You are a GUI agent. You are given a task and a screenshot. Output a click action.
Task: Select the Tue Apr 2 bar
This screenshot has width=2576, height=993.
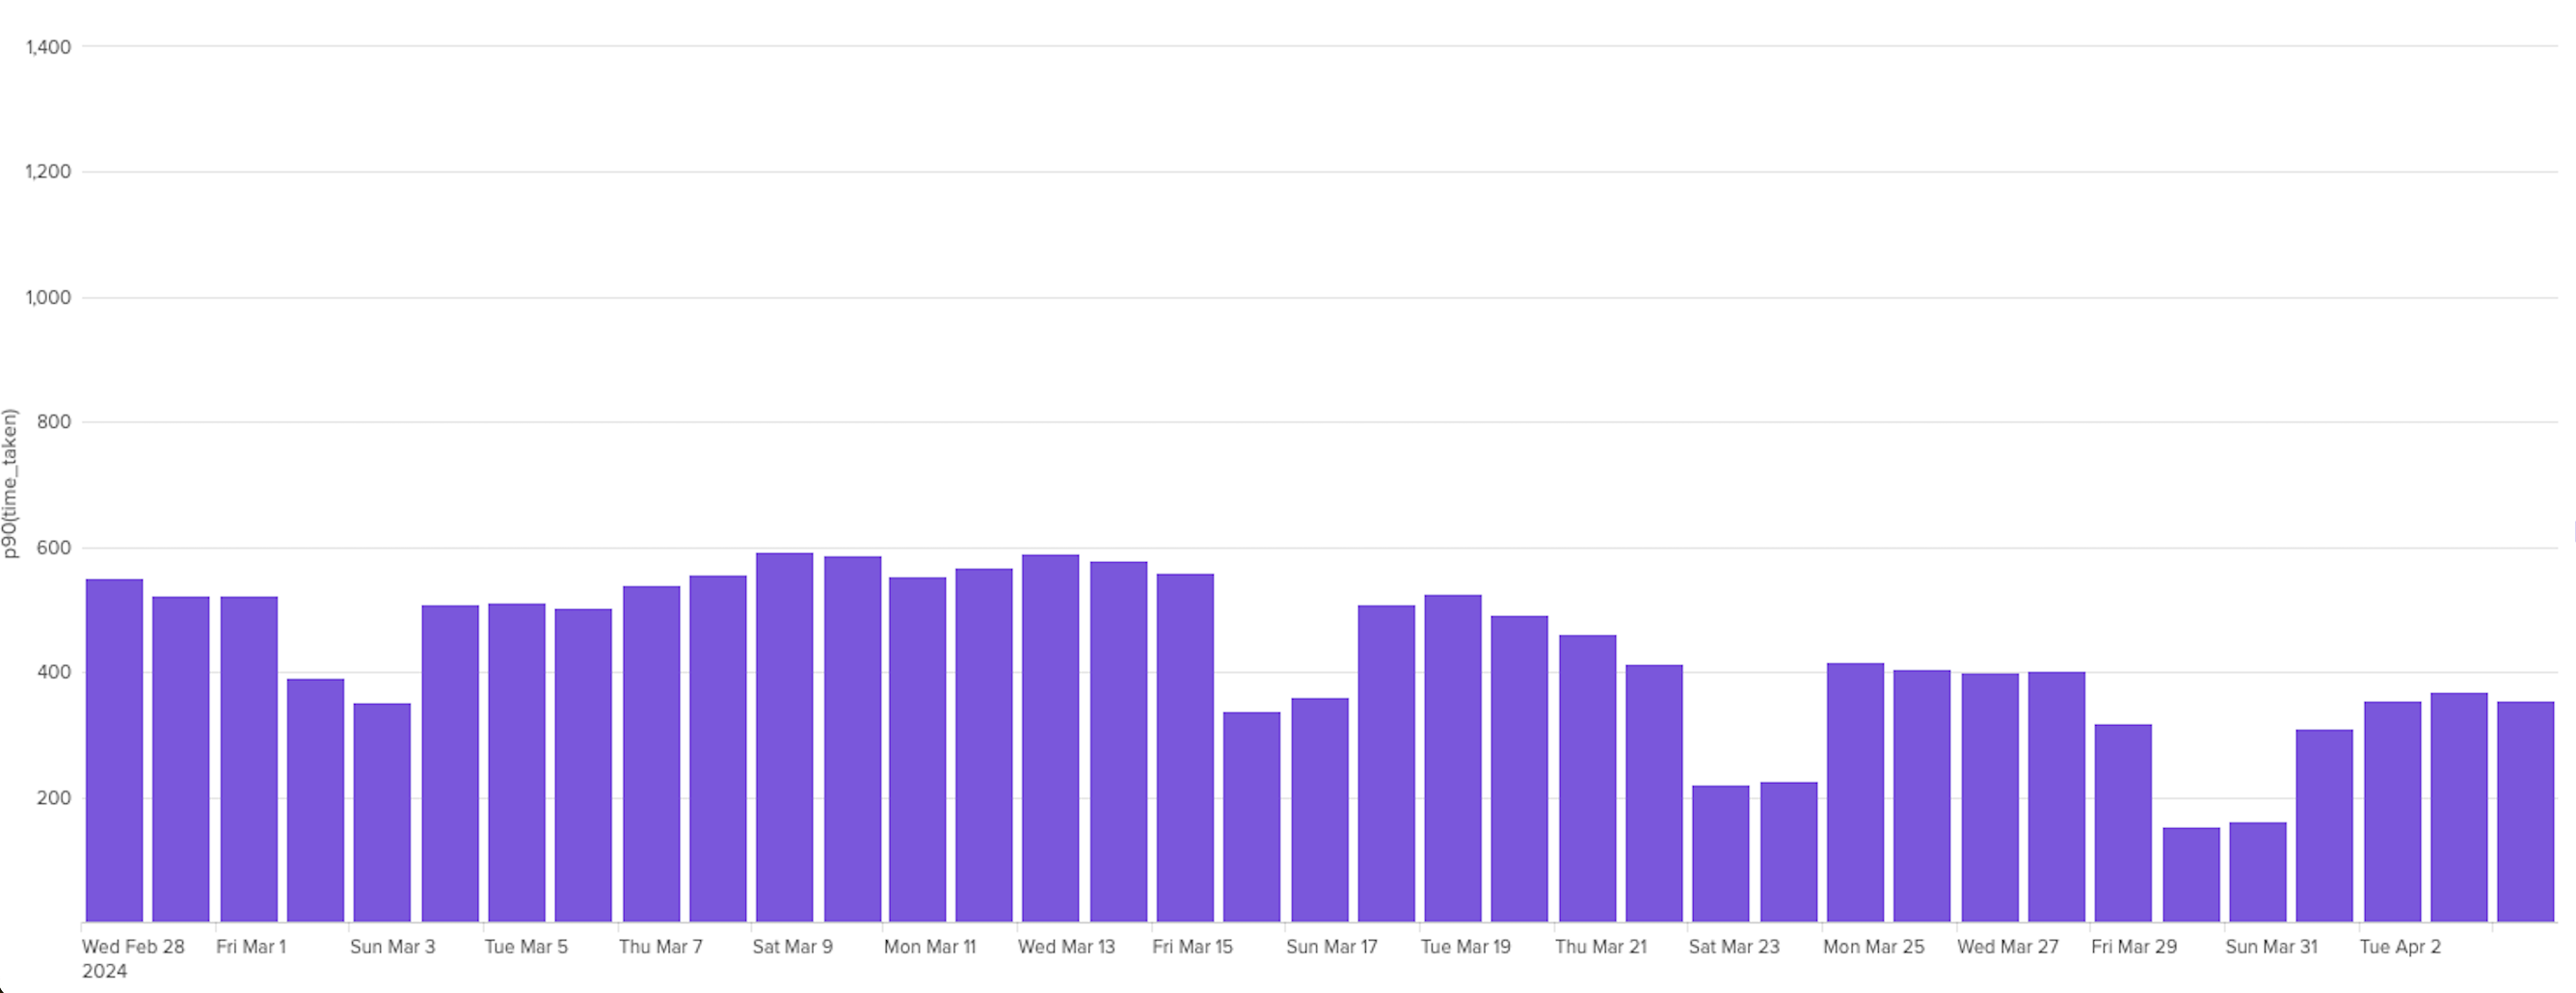click(x=2393, y=812)
